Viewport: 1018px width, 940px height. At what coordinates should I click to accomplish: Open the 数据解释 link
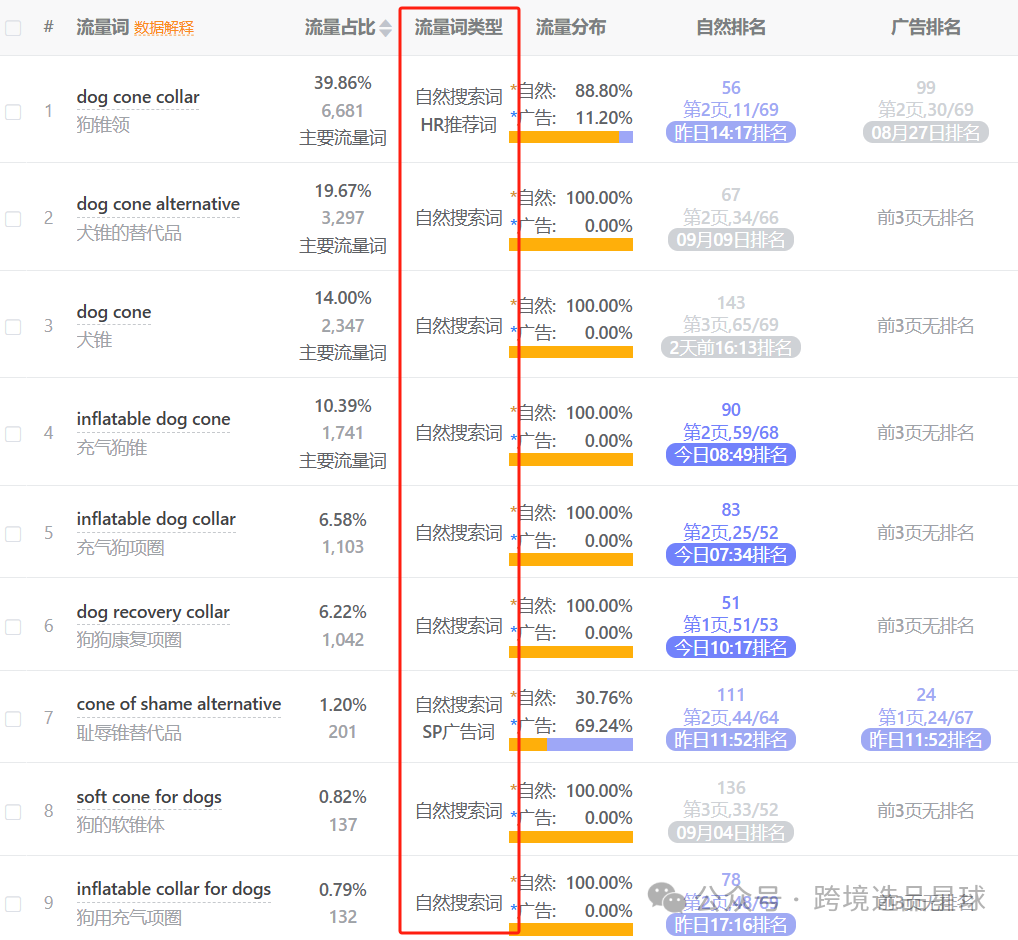[164, 28]
